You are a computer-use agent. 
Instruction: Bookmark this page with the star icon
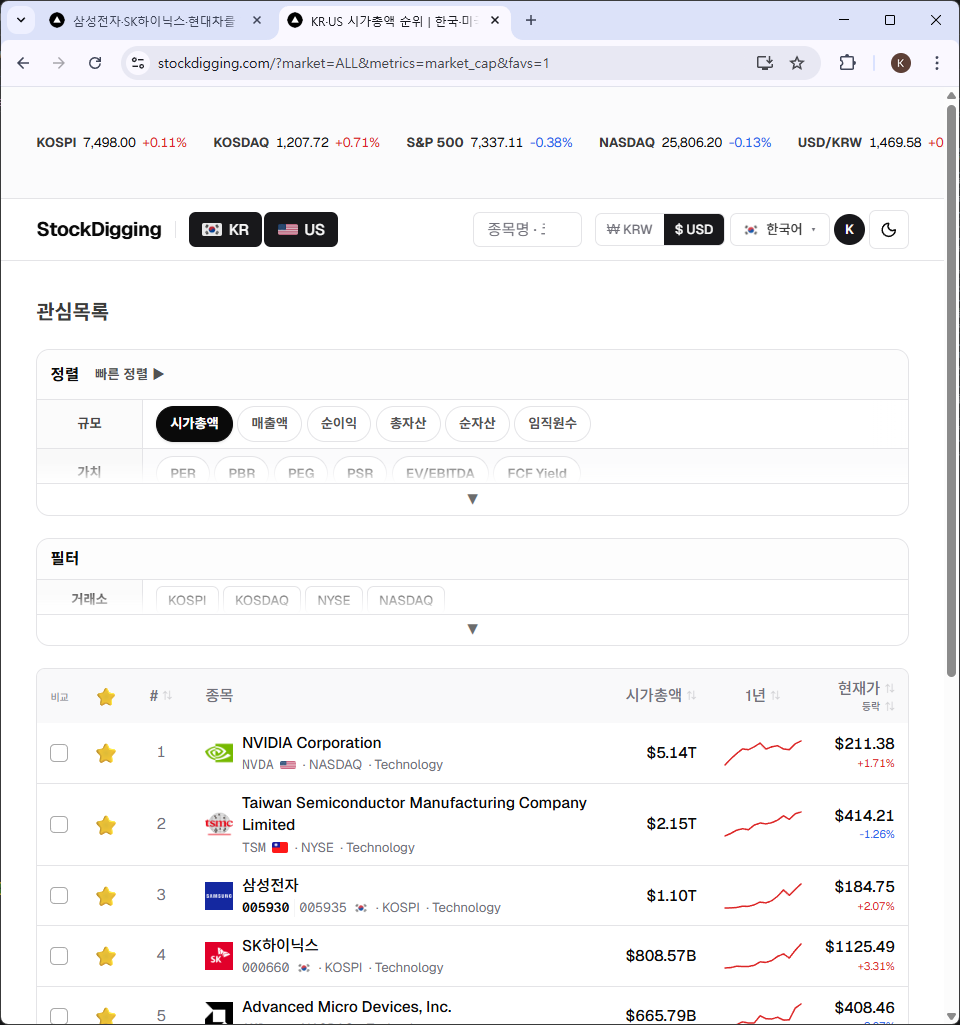pos(797,63)
